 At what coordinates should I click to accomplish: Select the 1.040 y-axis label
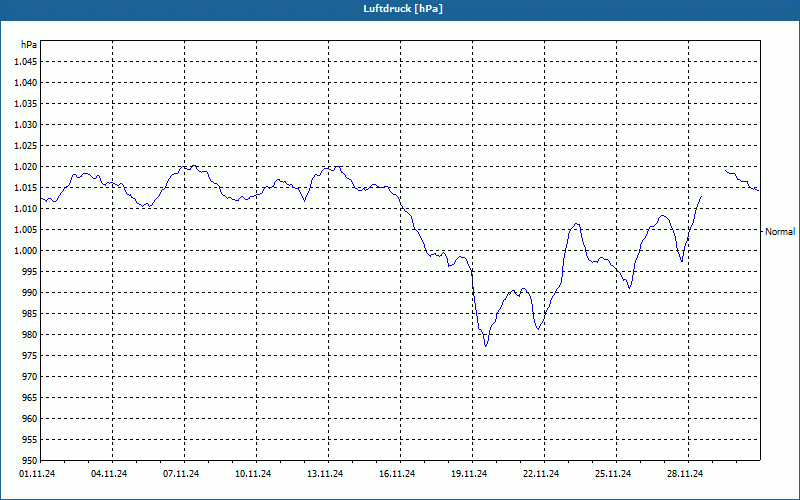click(x=26, y=83)
